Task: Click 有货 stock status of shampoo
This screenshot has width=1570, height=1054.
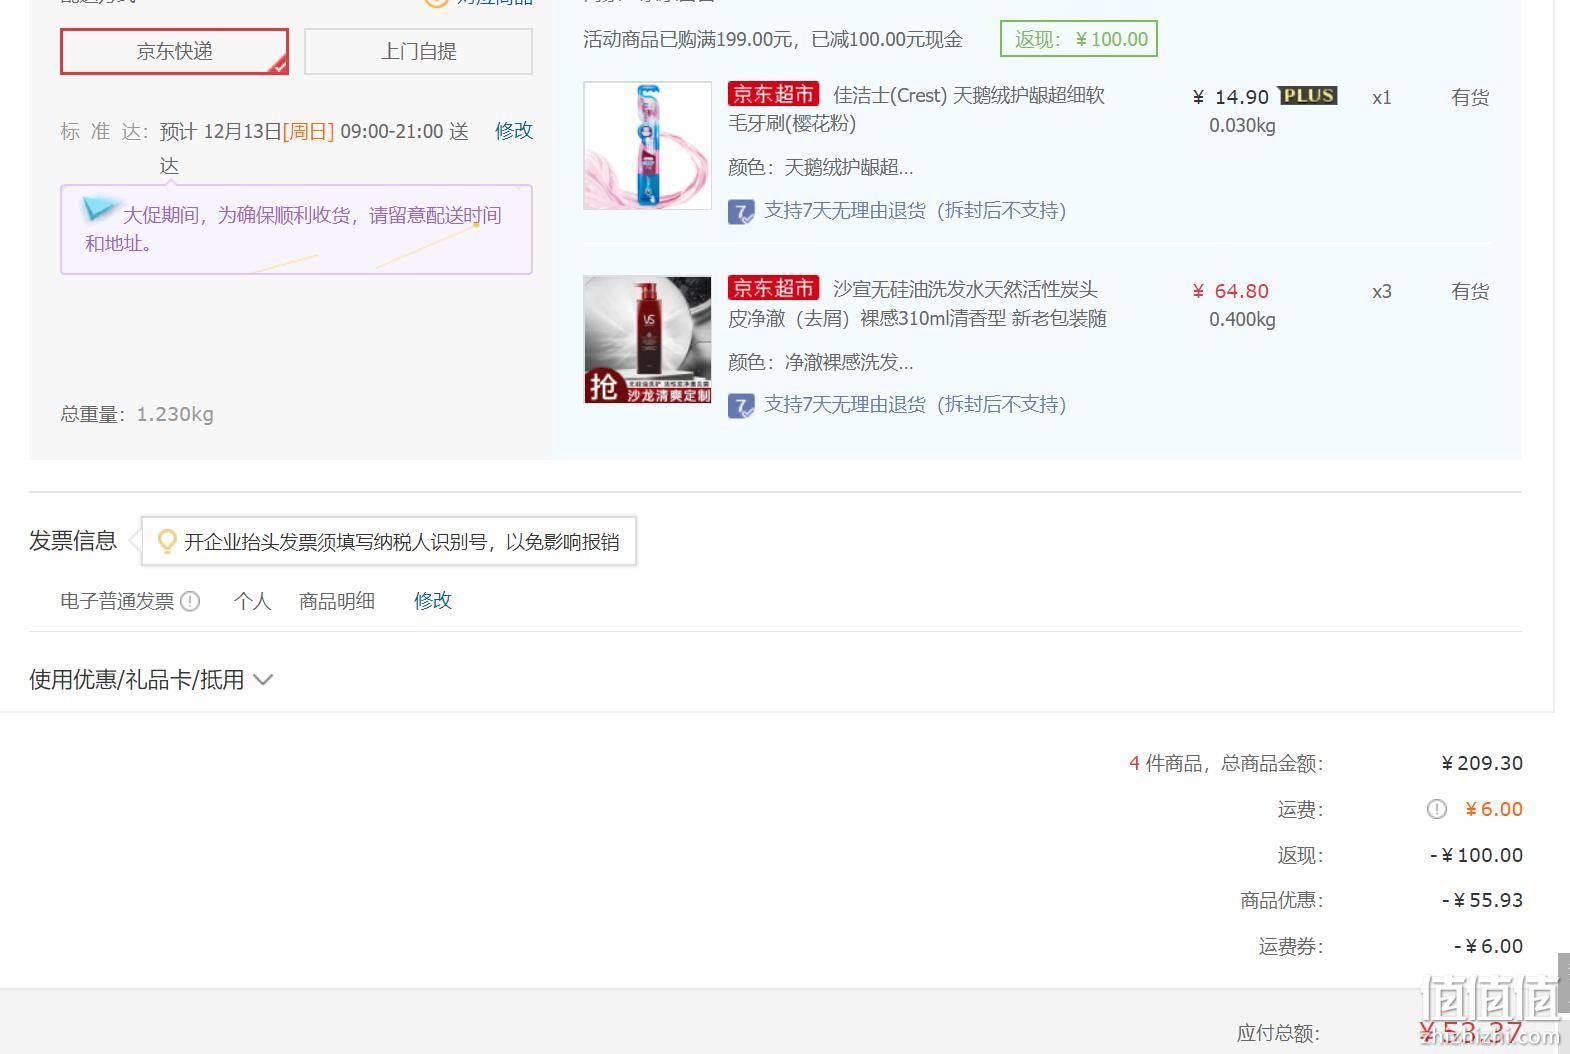Action: pyautogui.click(x=1470, y=291)
